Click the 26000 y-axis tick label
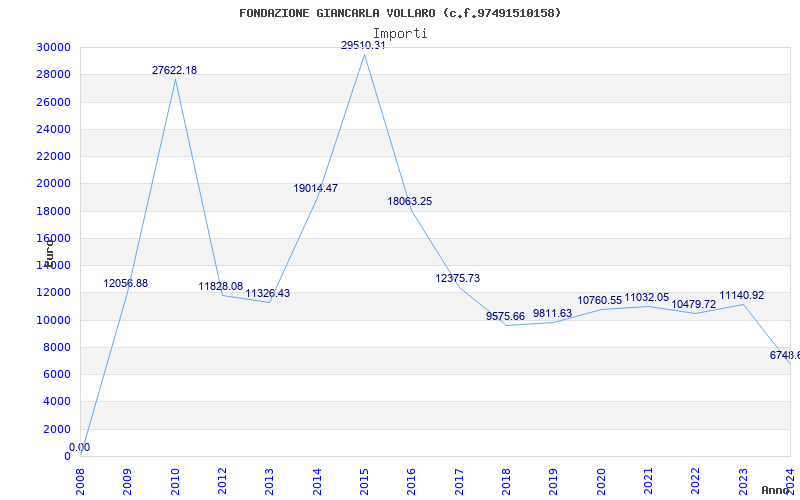 pyautogui.click(x=53, y=102)
